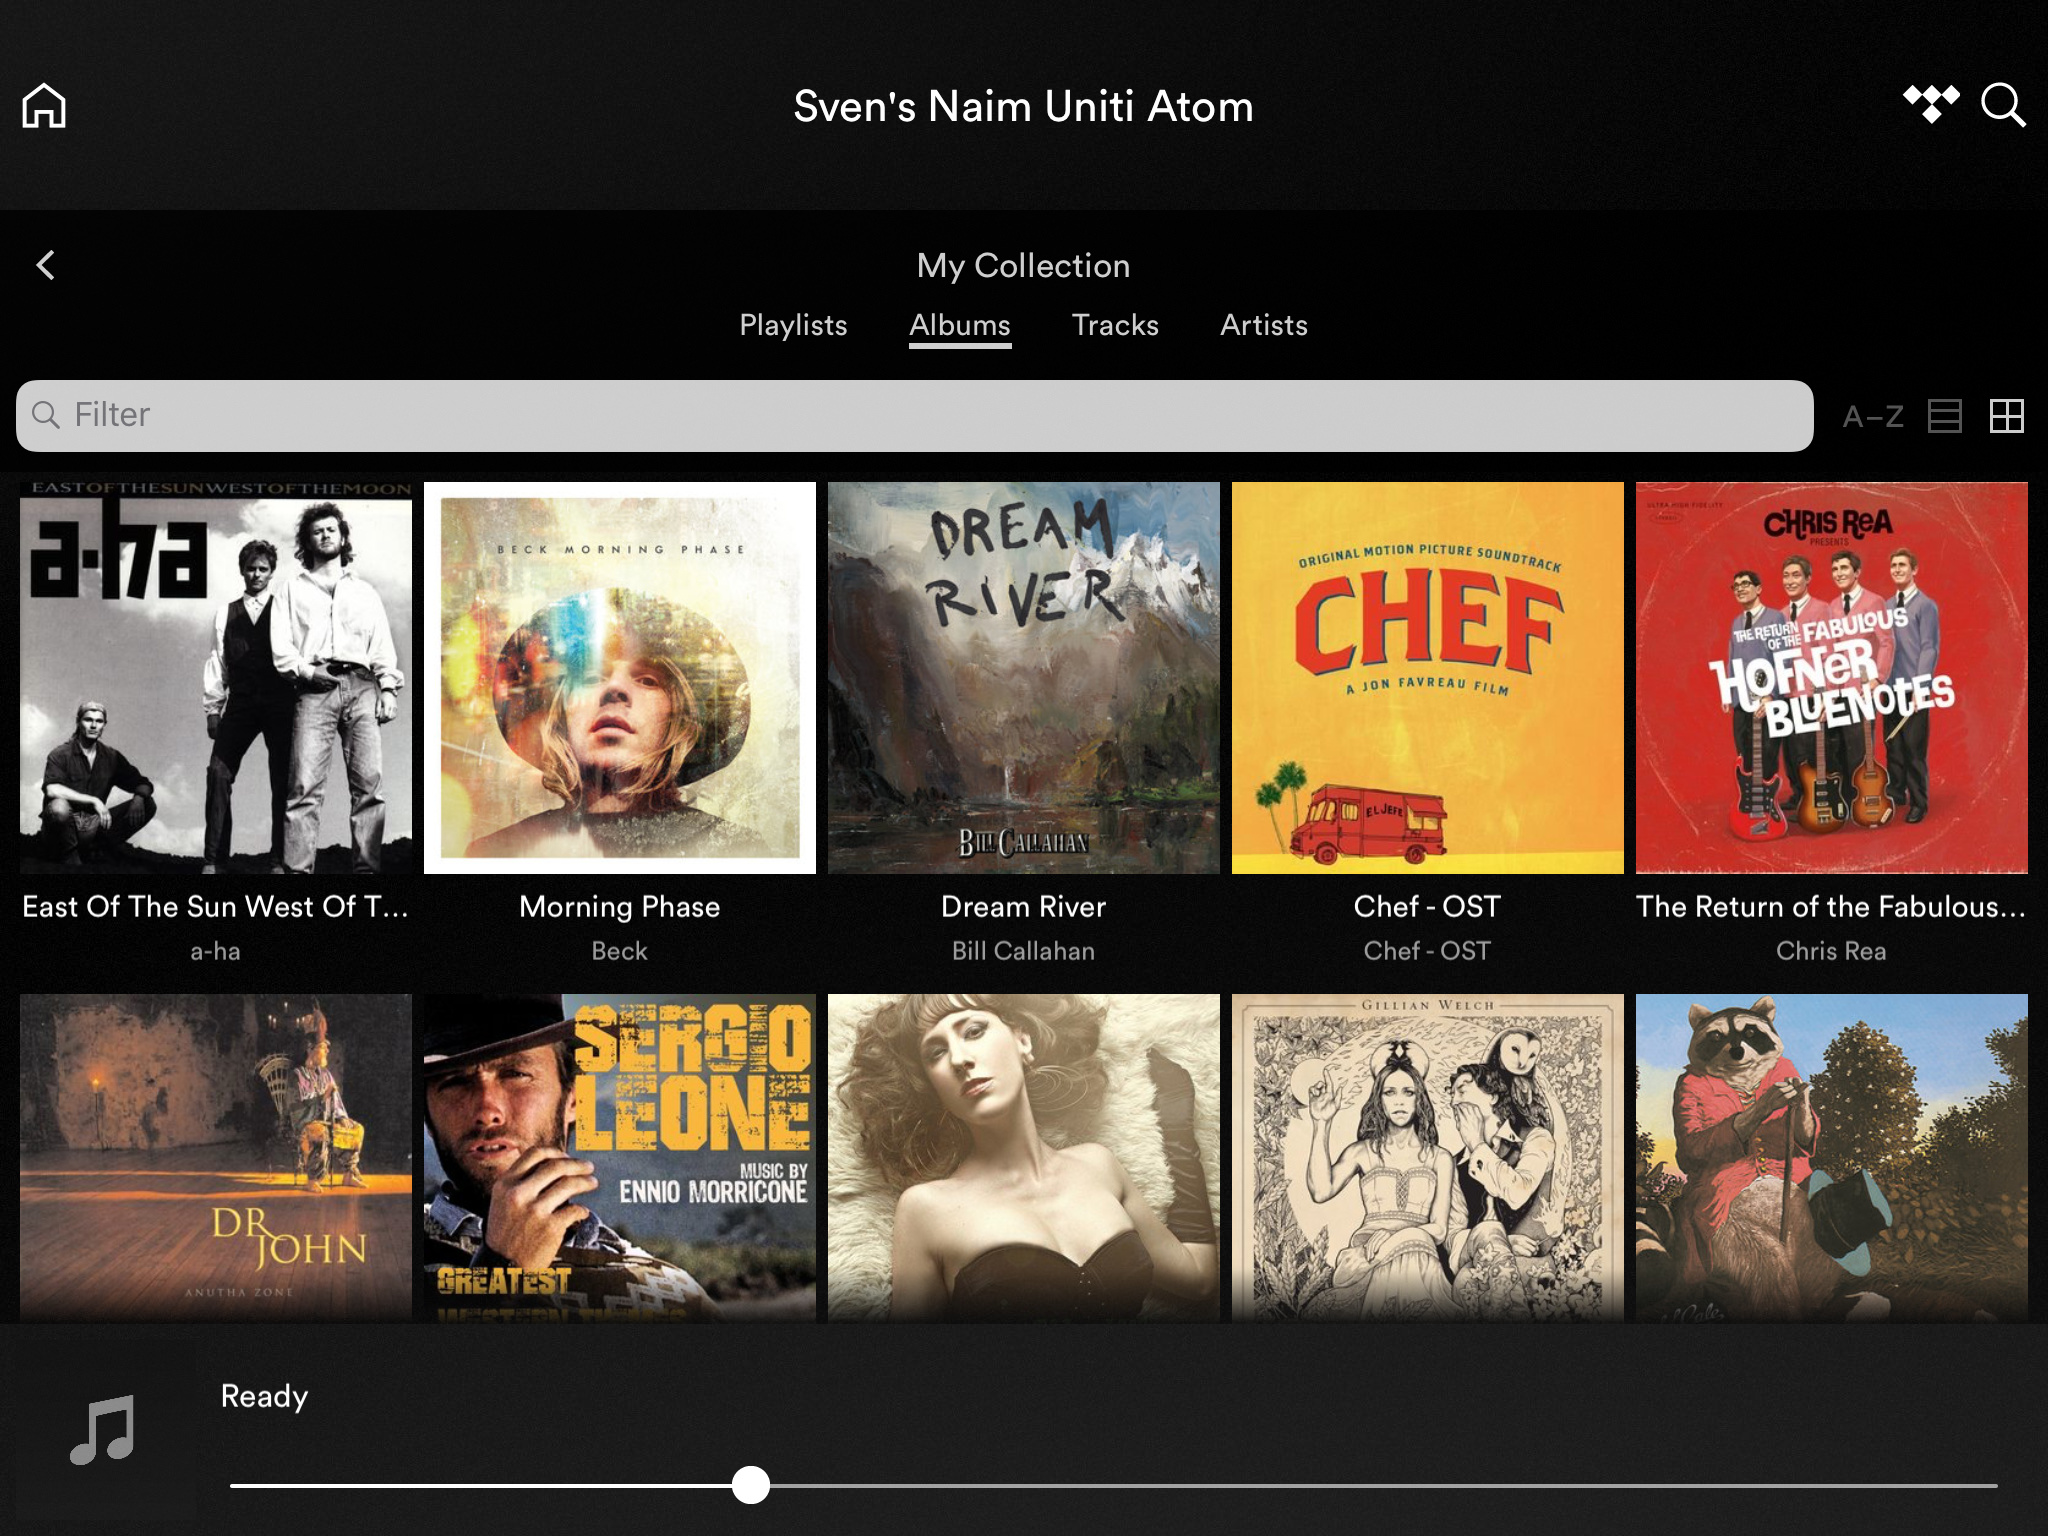
Task: Tap the music note now-playing icon
Action: coord(102,1429)
